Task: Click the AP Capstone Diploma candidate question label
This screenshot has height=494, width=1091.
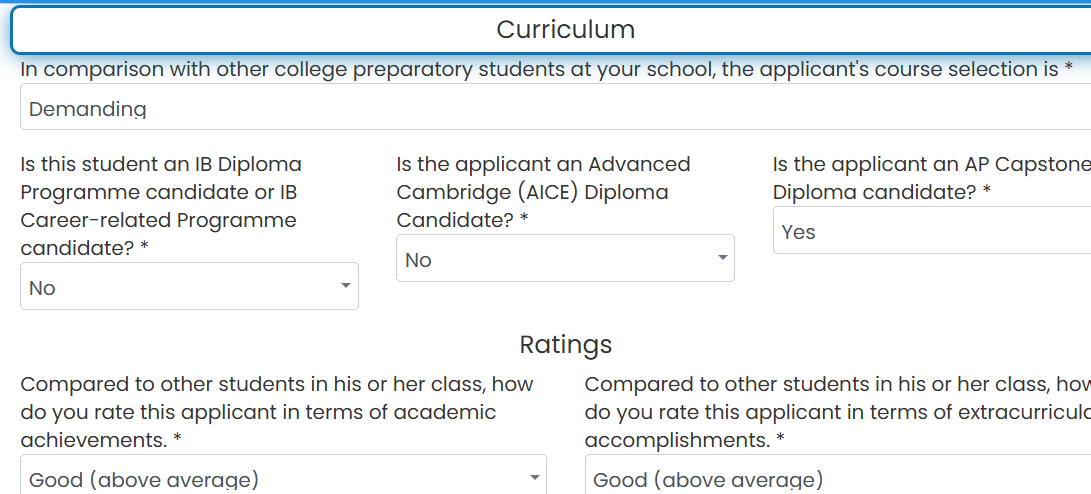Action: pyautogui.click(x=932, y=178)
